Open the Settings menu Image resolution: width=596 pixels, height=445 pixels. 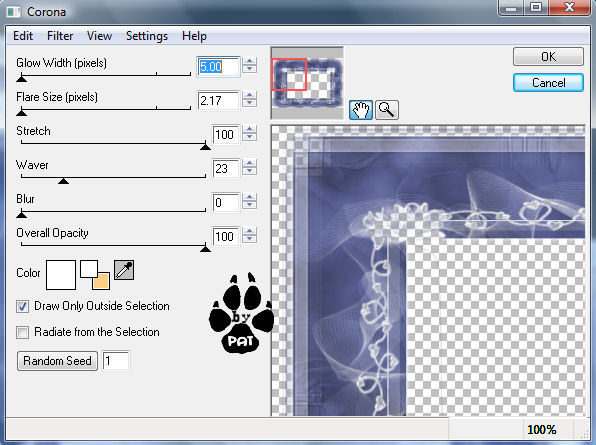(147, 36)
